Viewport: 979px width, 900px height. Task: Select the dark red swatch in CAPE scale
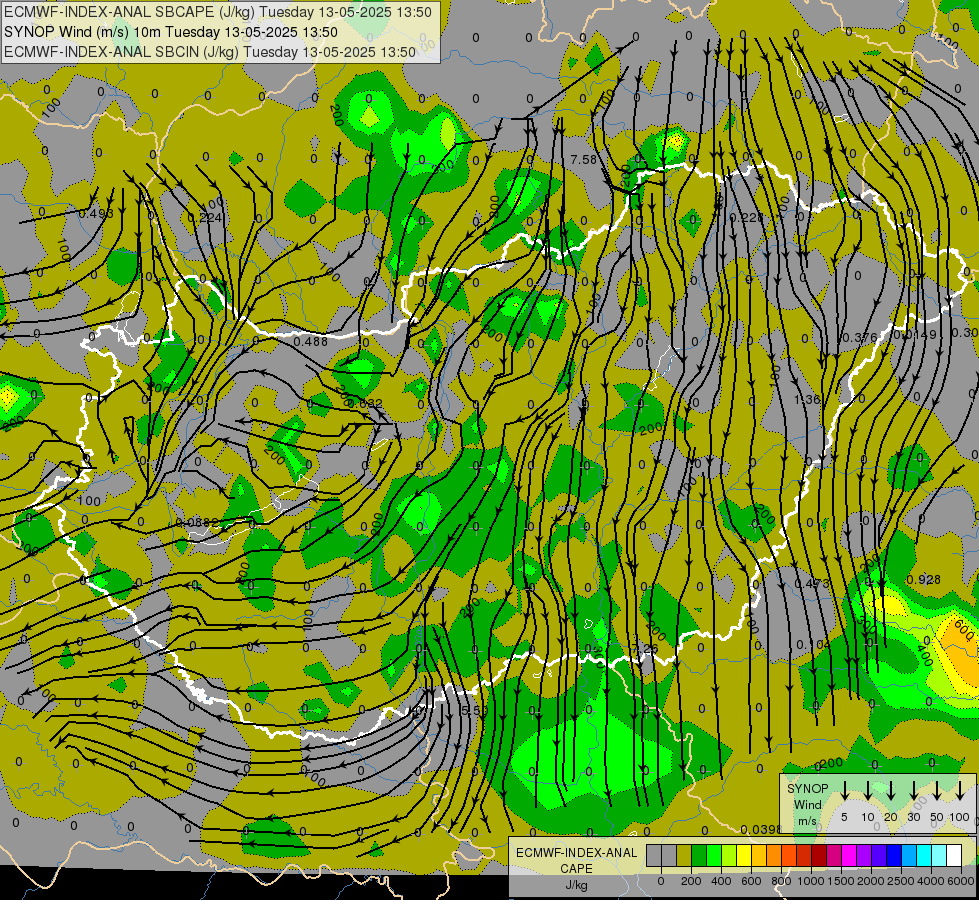coord(819,855)
